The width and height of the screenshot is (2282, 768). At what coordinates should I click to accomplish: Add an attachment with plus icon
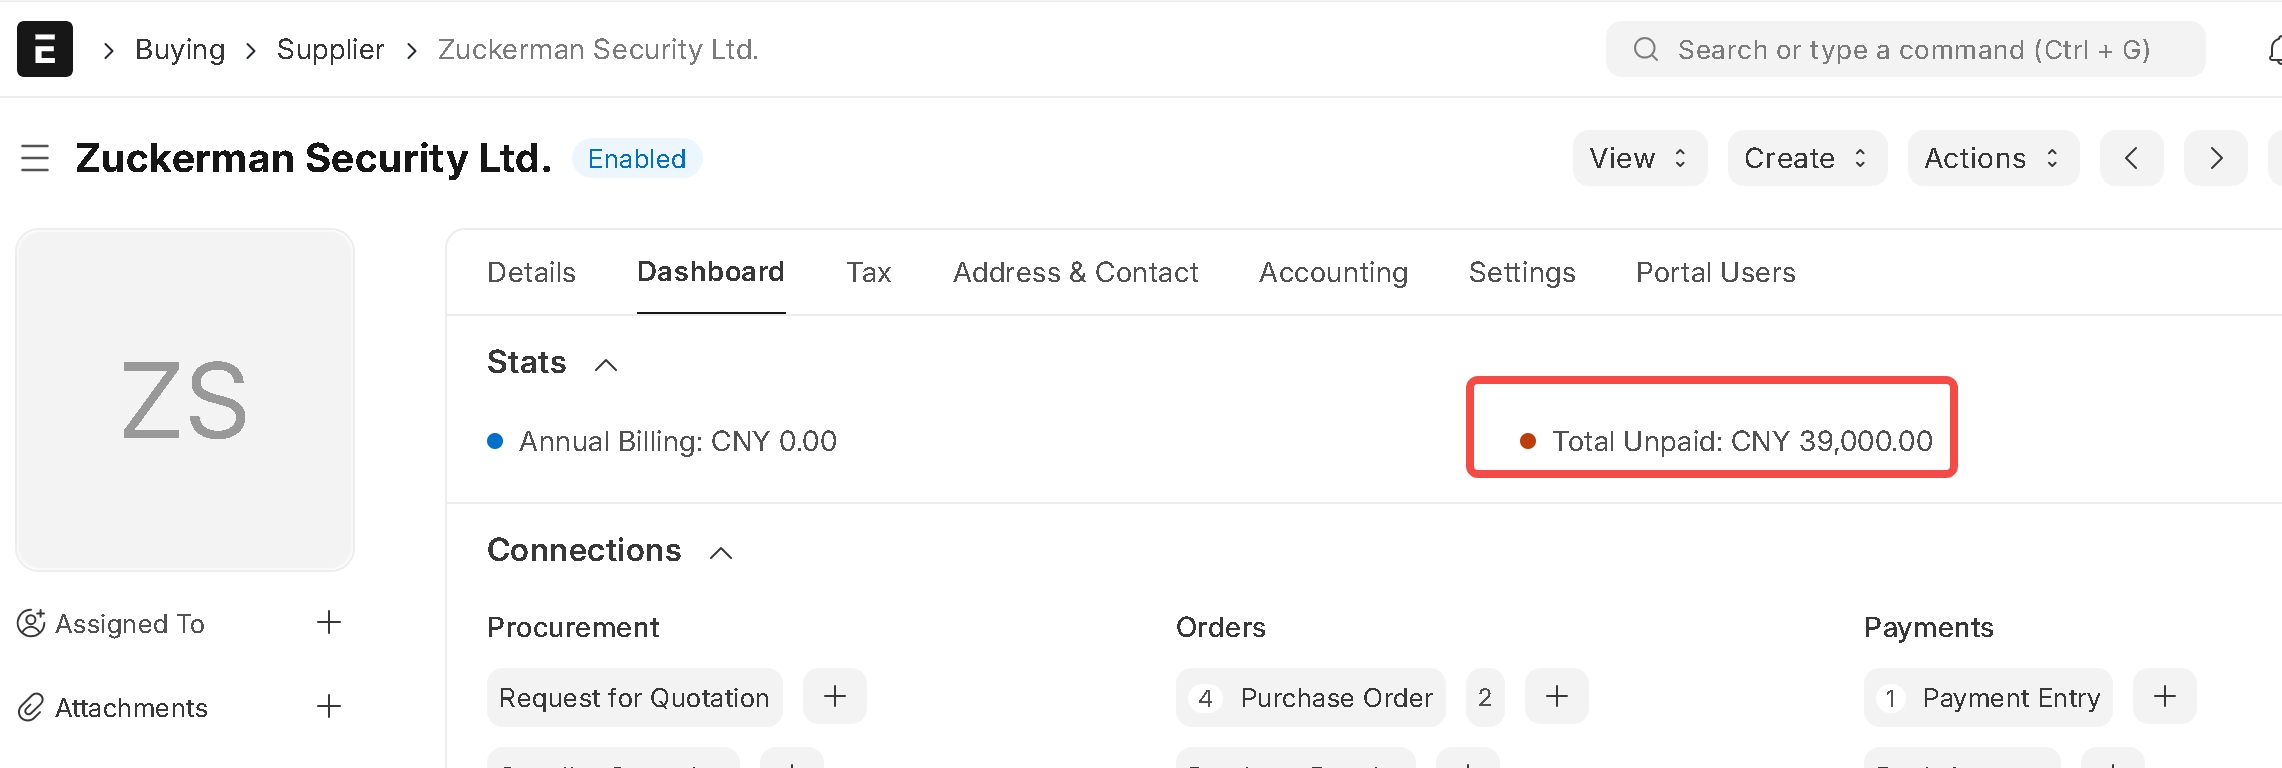coord(329,707)
